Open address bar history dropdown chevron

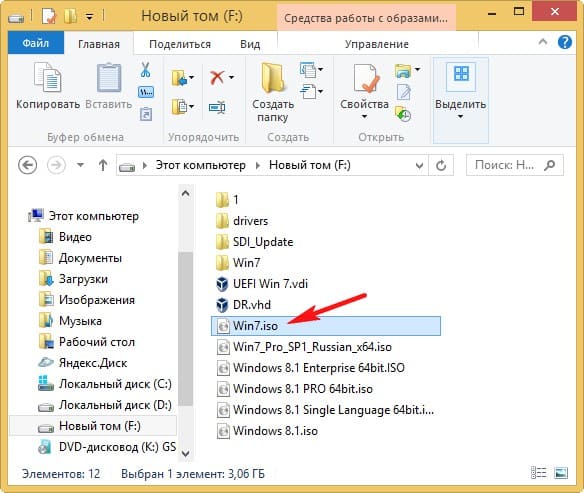pos(419,165)
